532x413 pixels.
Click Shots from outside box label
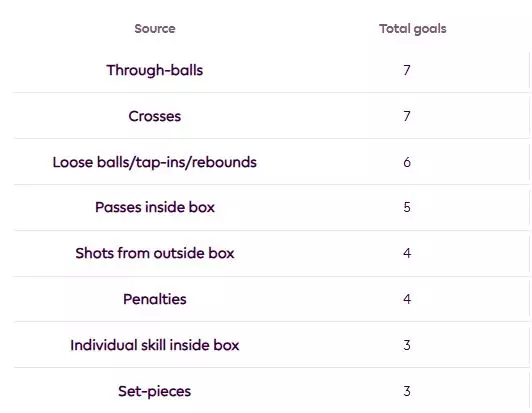tap(155, 253)
